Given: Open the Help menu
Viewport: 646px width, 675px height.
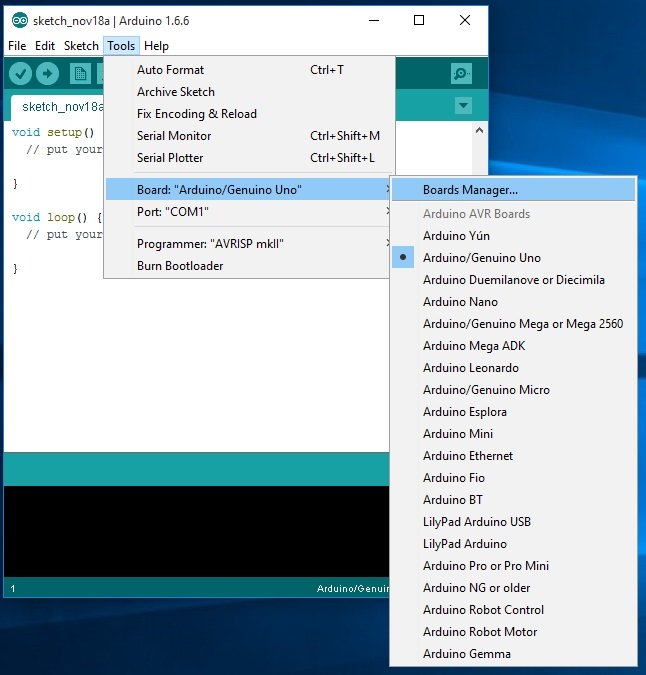Looking at the screenshot, I should click(x=156, y=46).
